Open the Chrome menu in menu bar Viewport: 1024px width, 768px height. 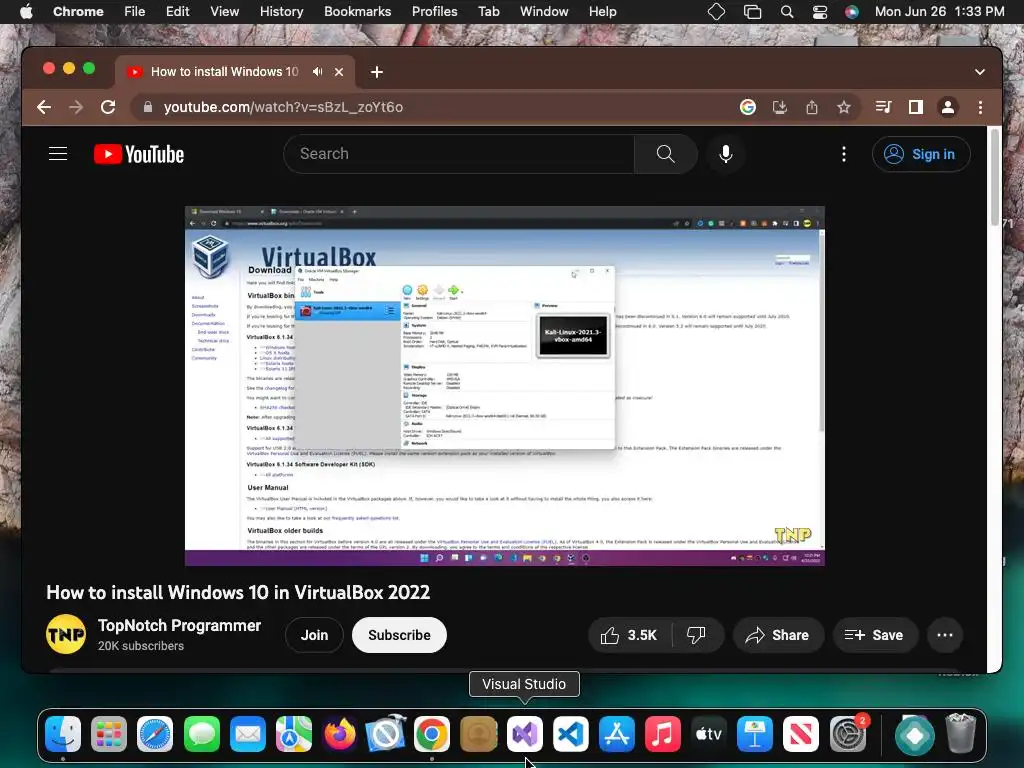pos(78,12)
